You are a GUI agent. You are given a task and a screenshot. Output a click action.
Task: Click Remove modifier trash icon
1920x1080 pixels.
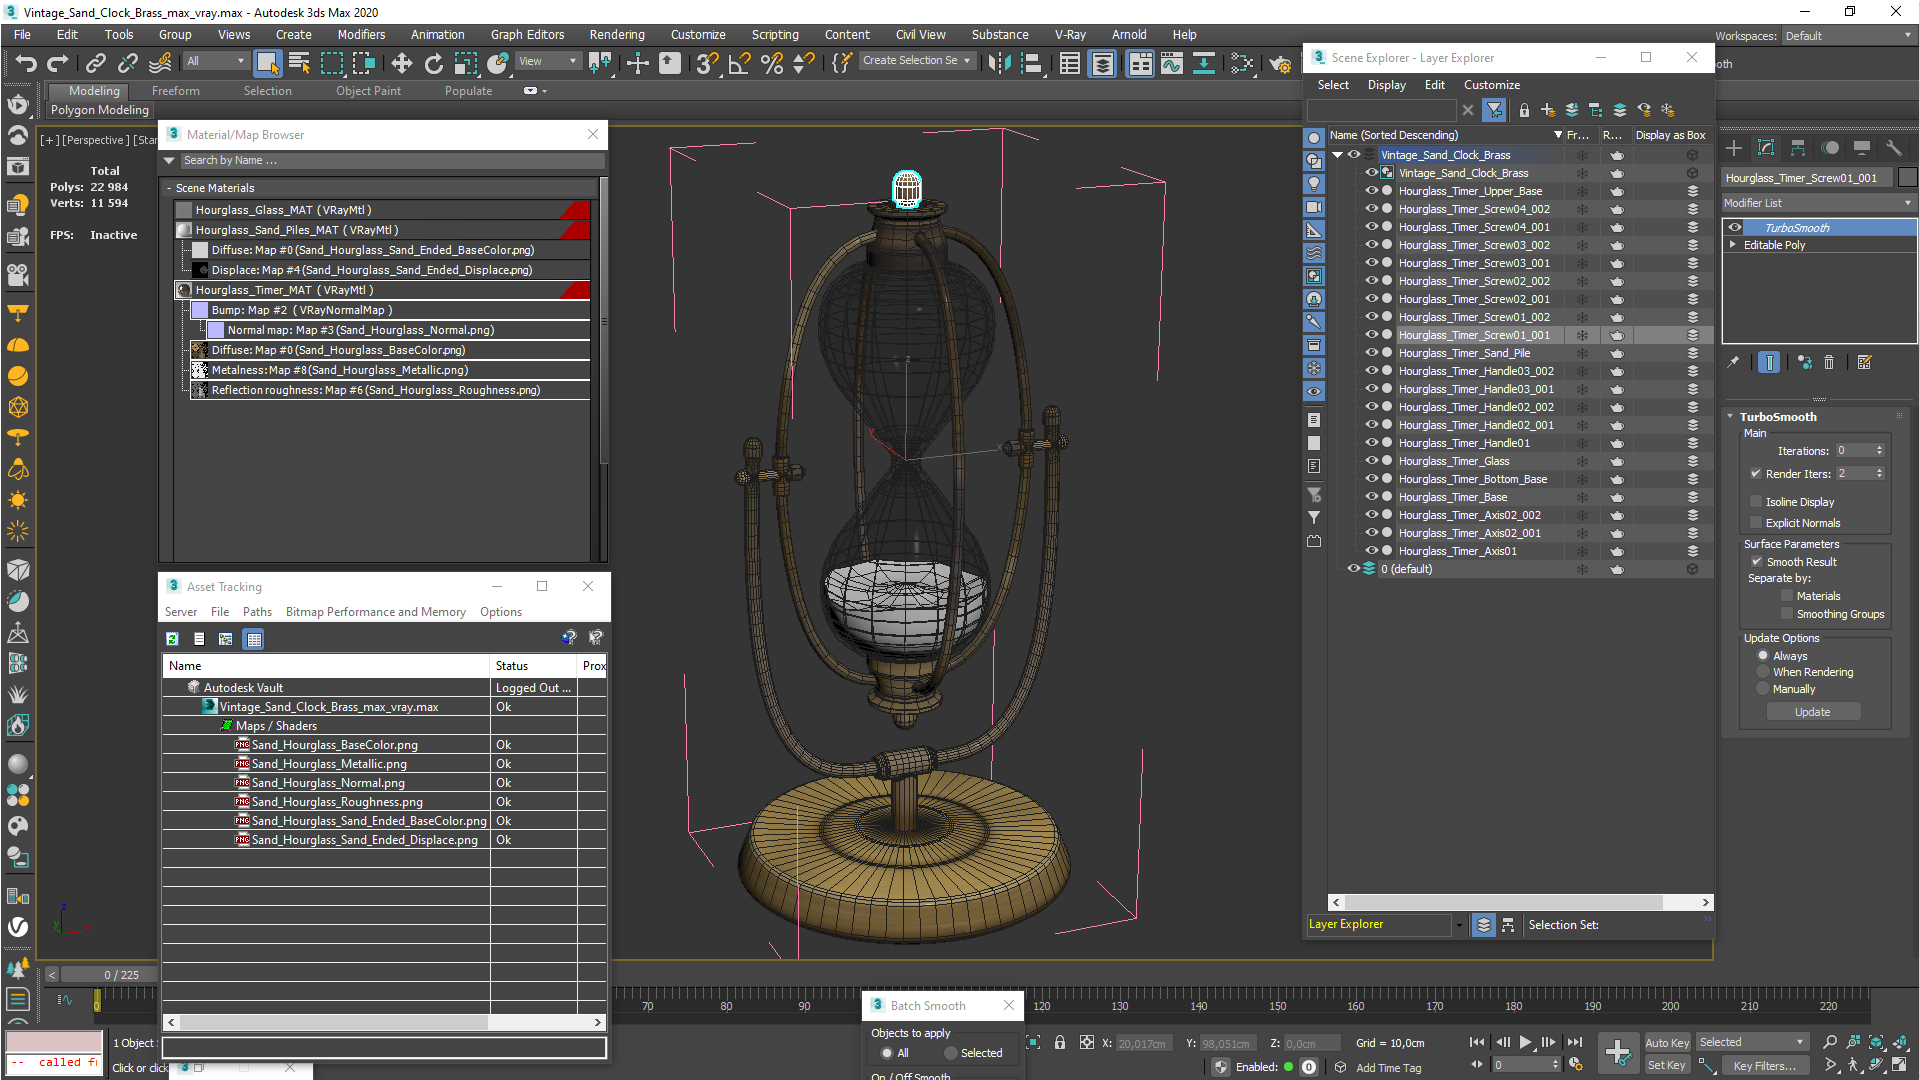click(1829, 363)
